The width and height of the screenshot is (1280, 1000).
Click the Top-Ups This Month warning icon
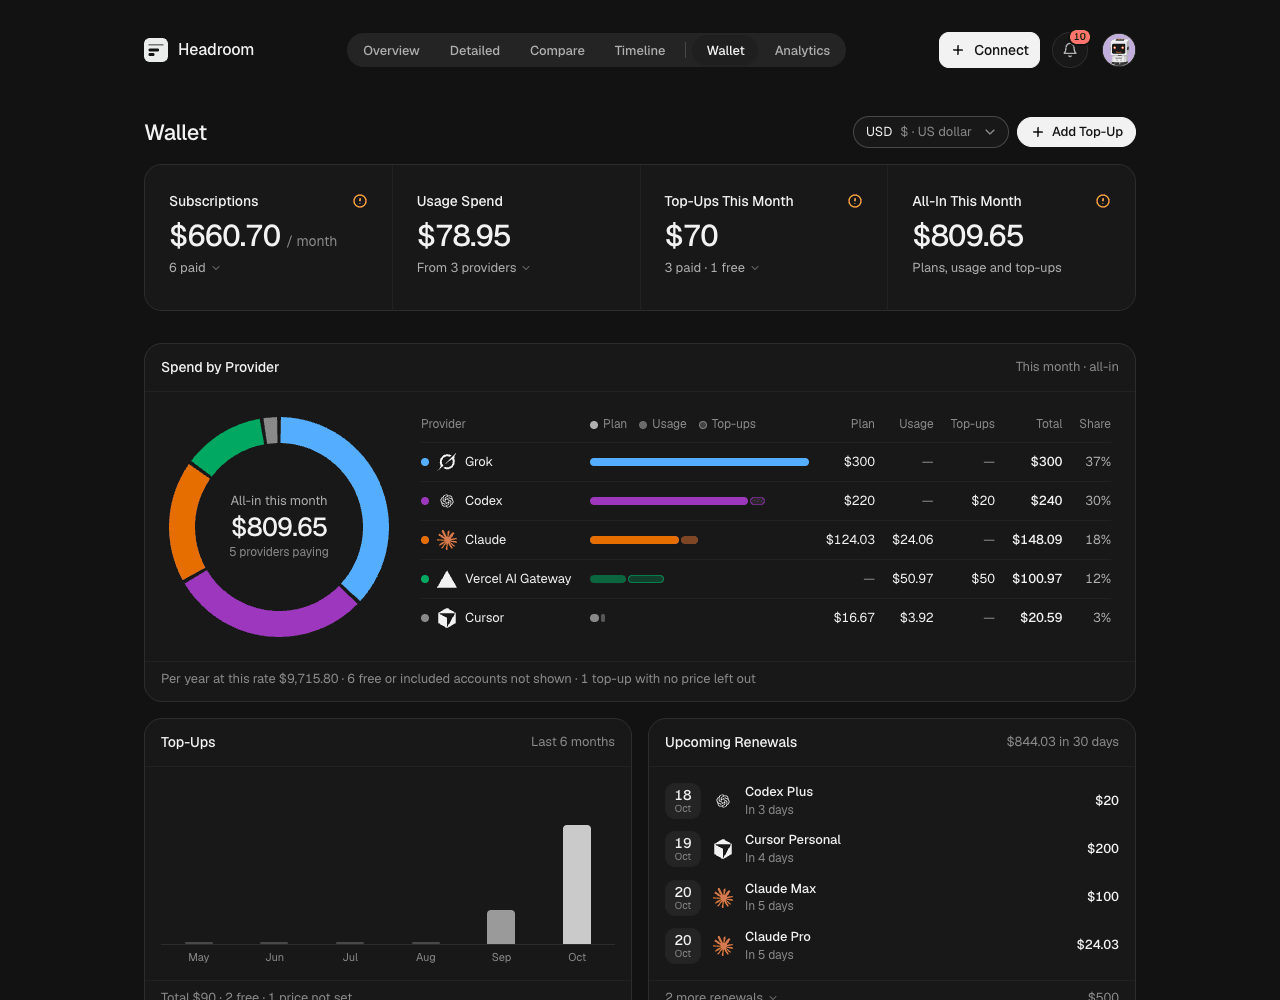[855, 201]
